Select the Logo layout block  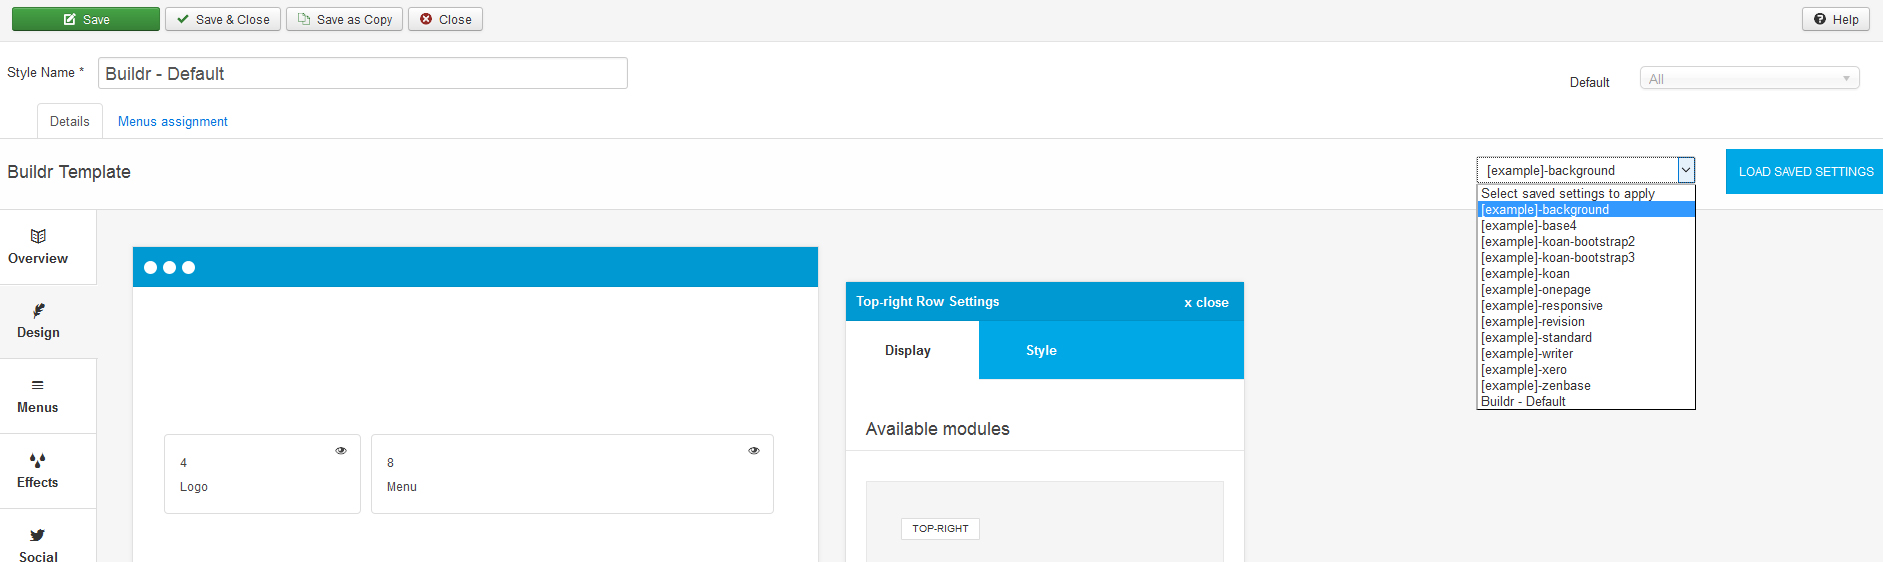262,474
